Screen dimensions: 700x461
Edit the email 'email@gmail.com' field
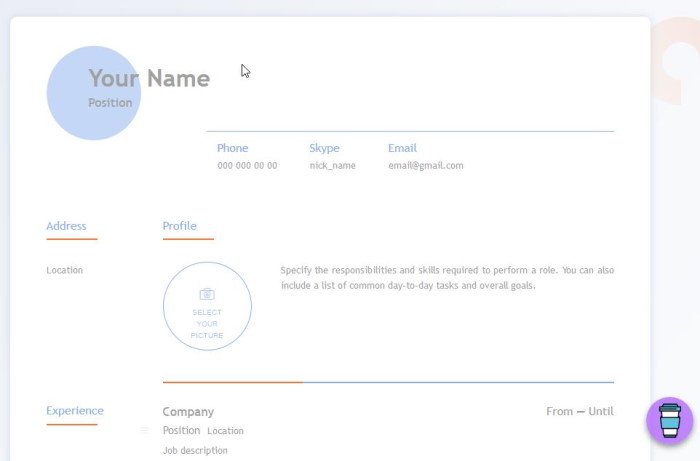(x=426, y=166)
